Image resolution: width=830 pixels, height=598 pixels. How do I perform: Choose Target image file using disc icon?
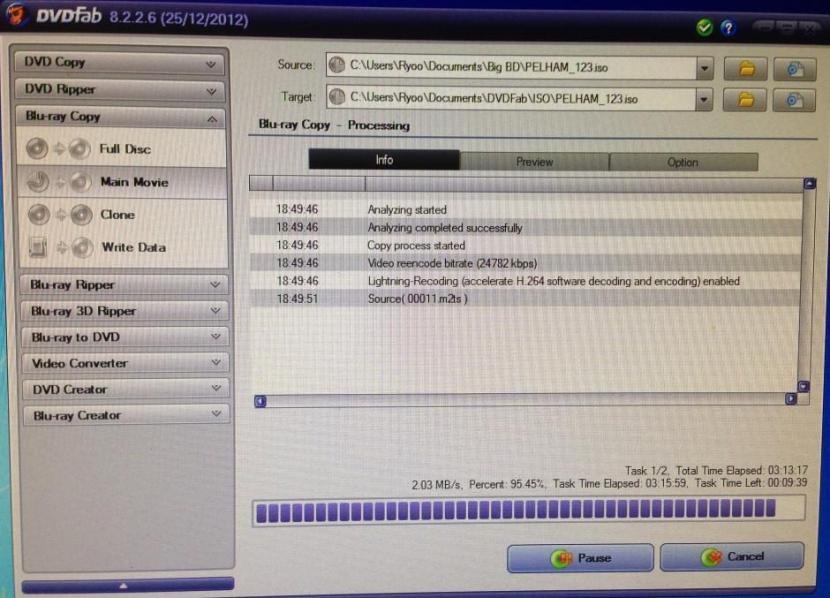pyautogui.click(x=793, y=100)
